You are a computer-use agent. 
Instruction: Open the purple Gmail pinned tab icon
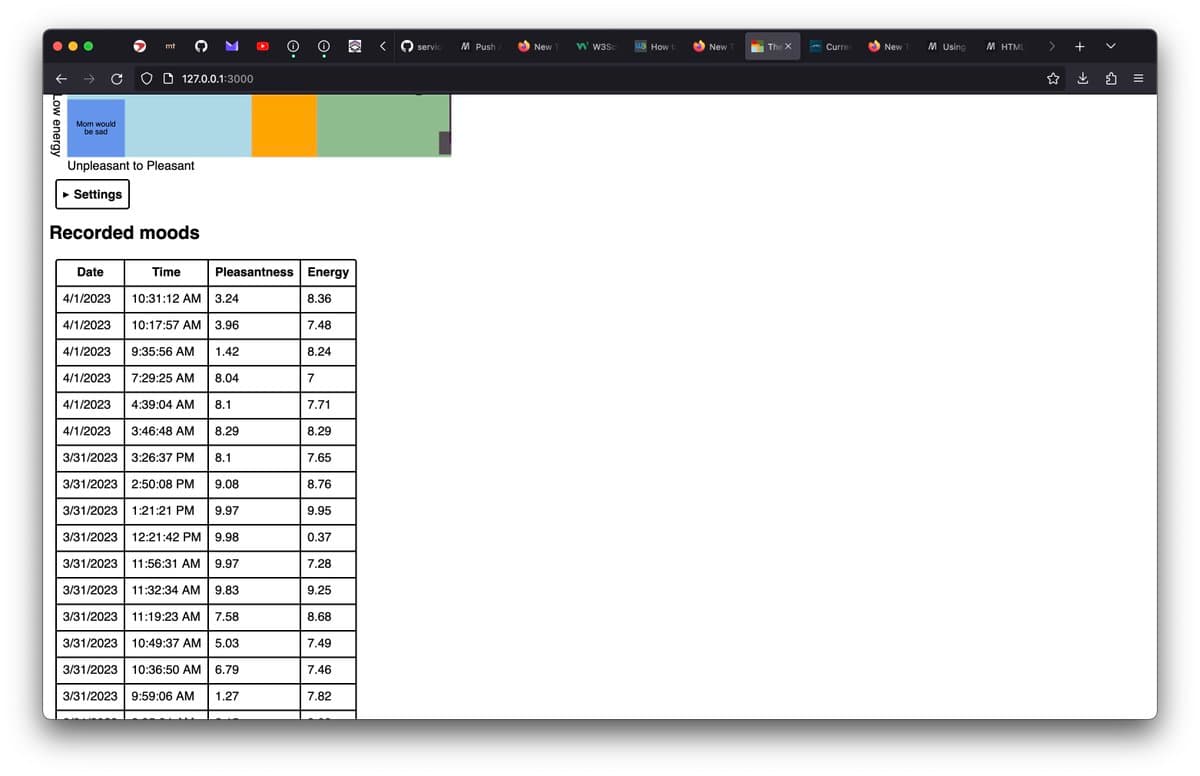231,46
